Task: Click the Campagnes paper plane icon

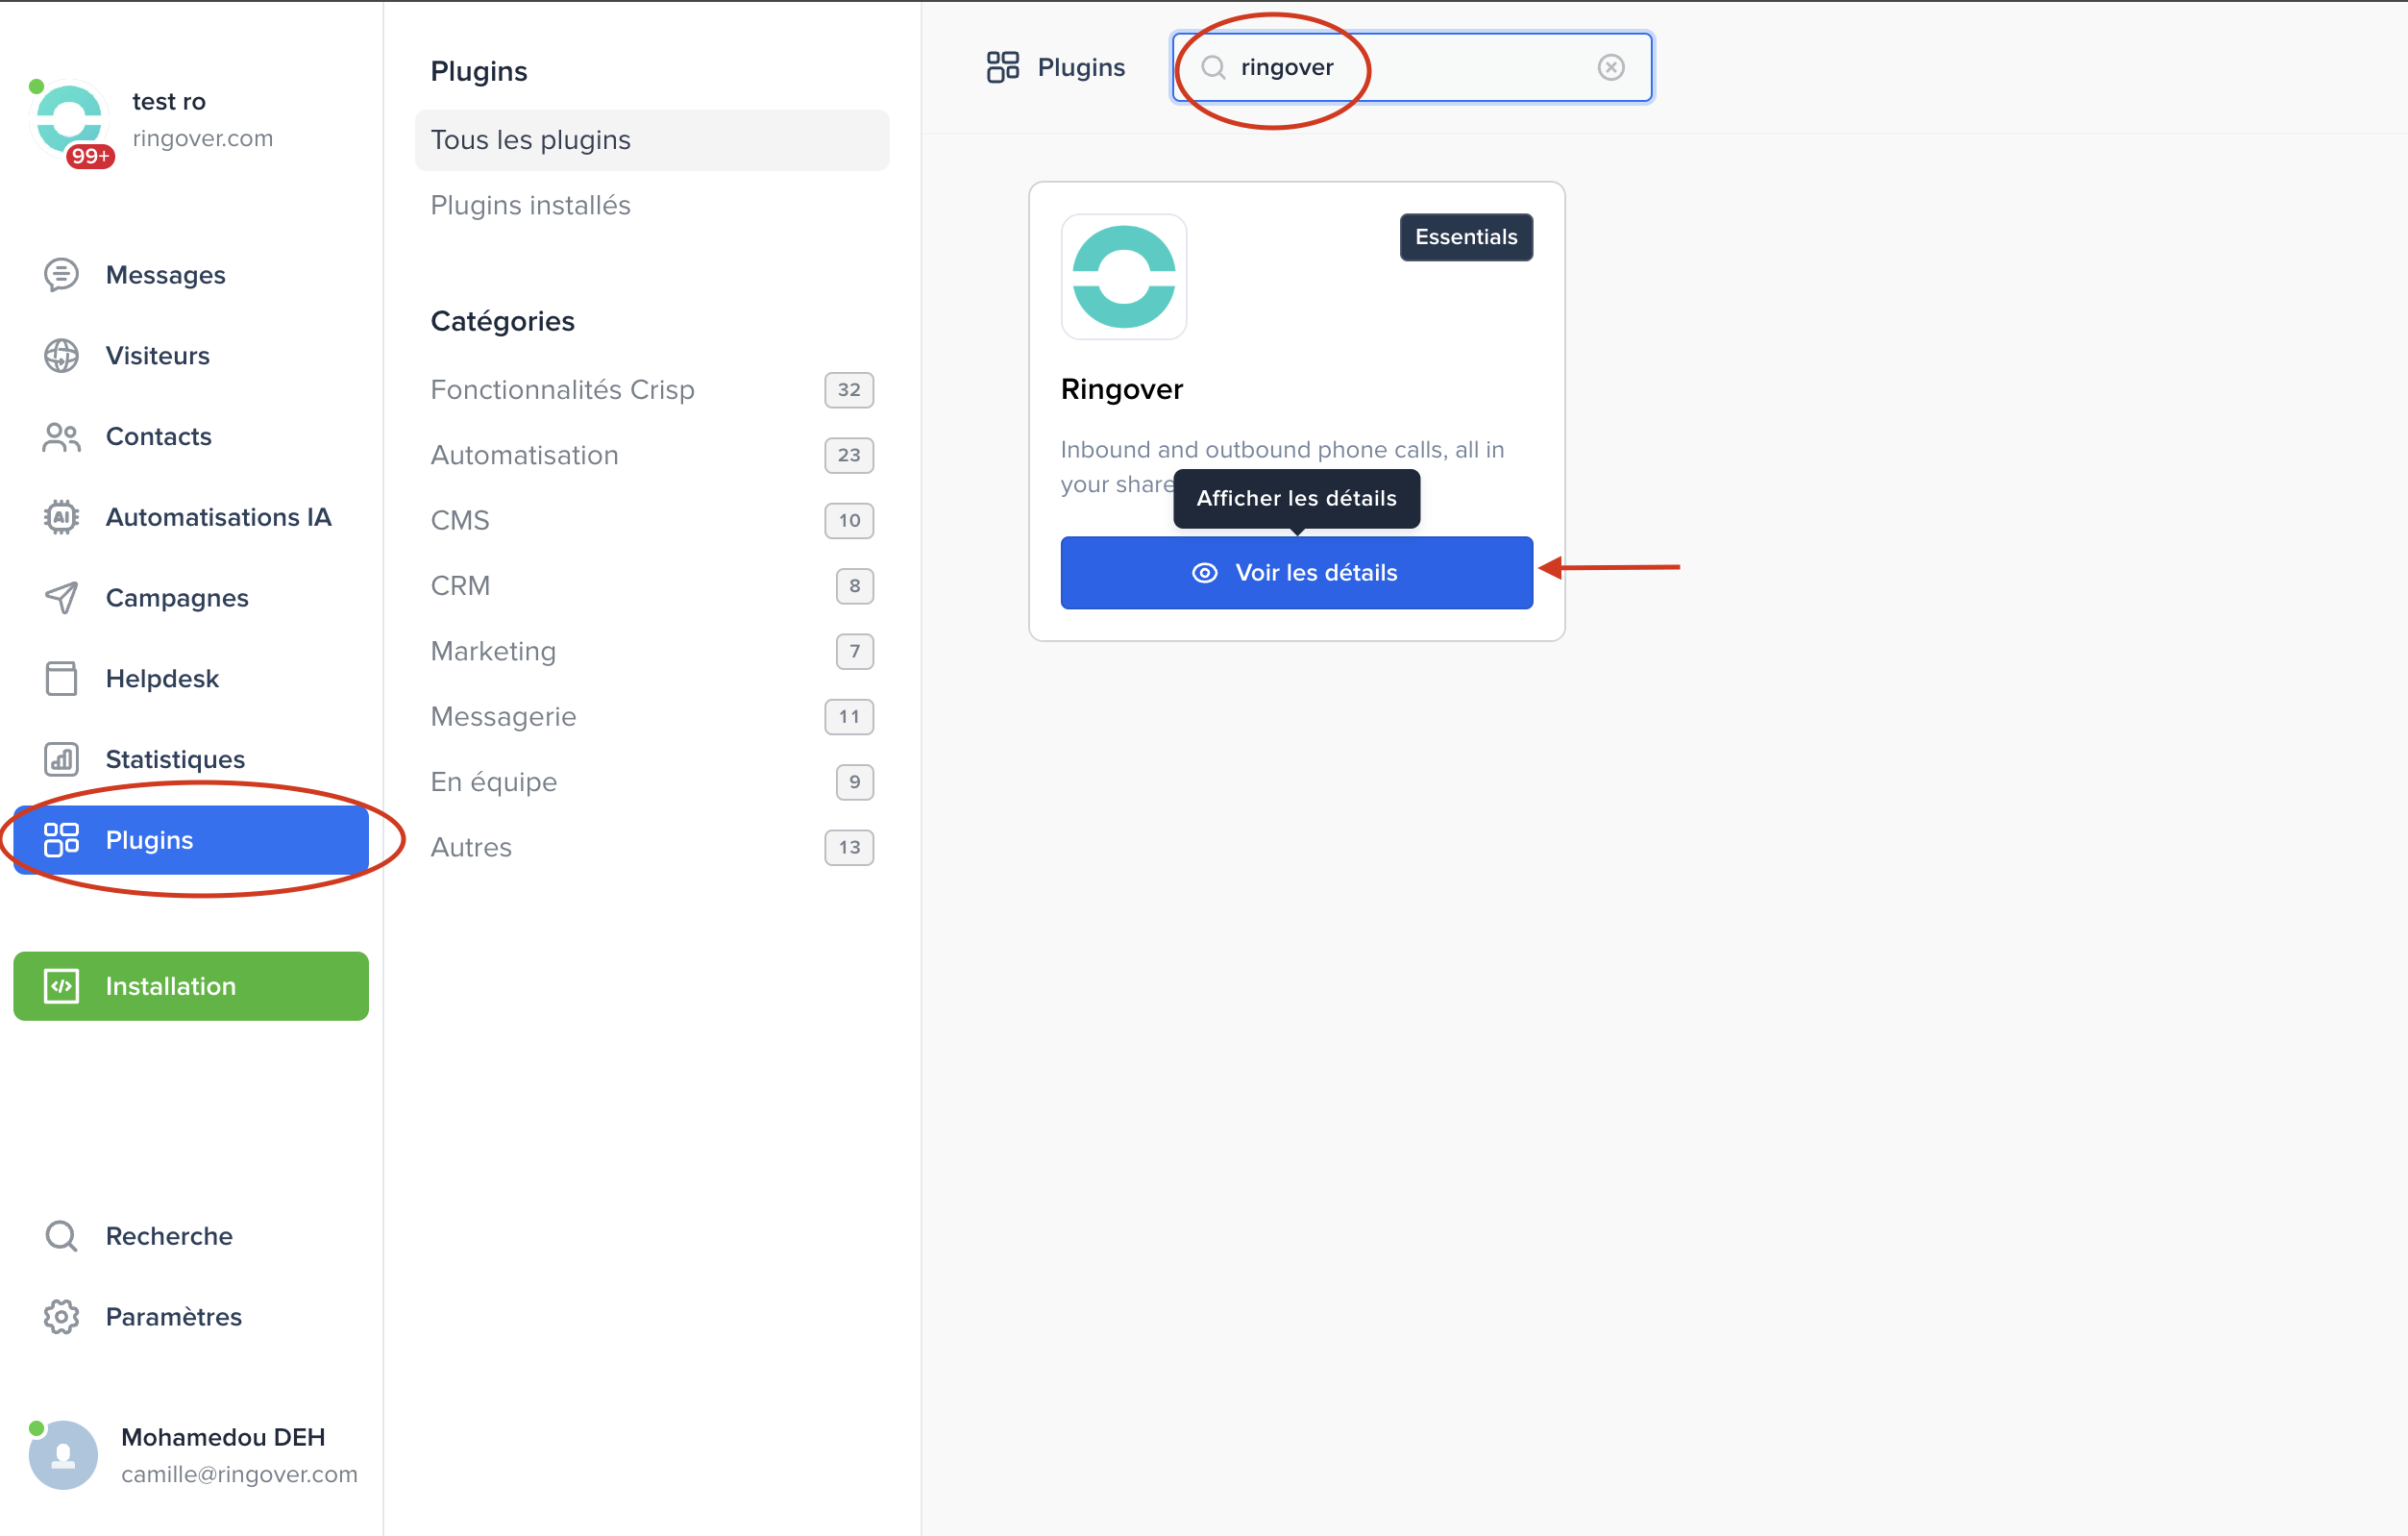Action: [x=61, y=598]
